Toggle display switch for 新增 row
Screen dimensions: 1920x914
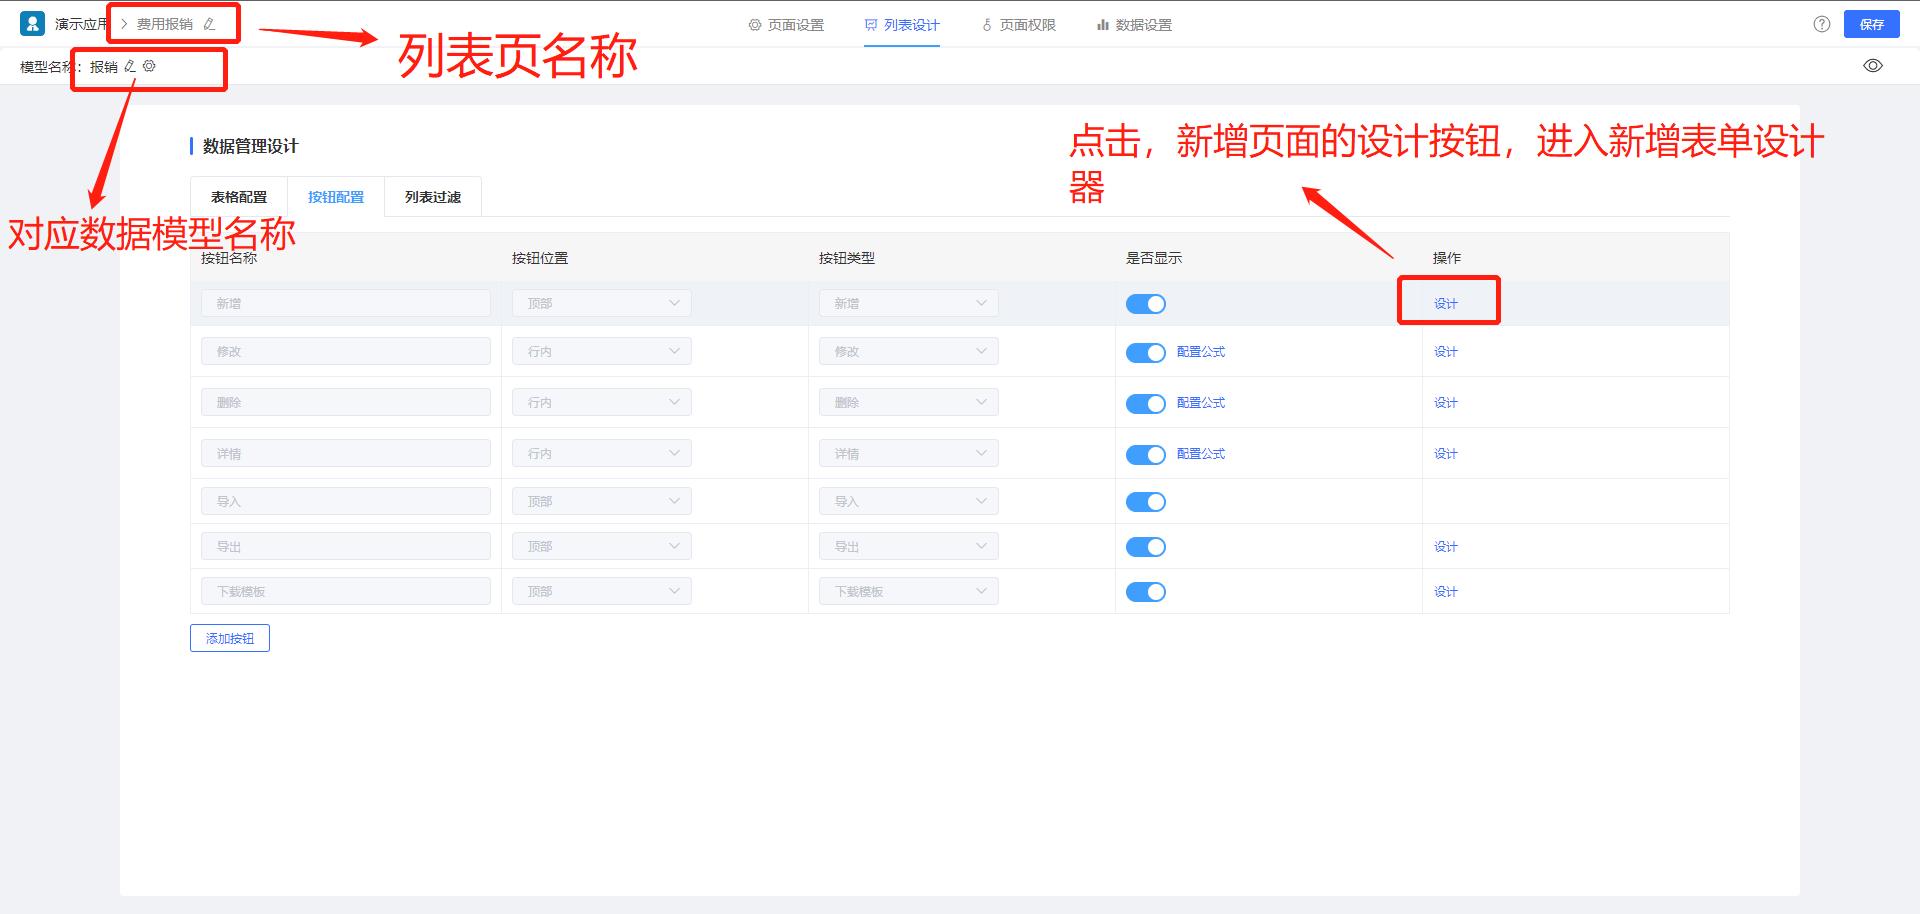[x=1146, y=304]
